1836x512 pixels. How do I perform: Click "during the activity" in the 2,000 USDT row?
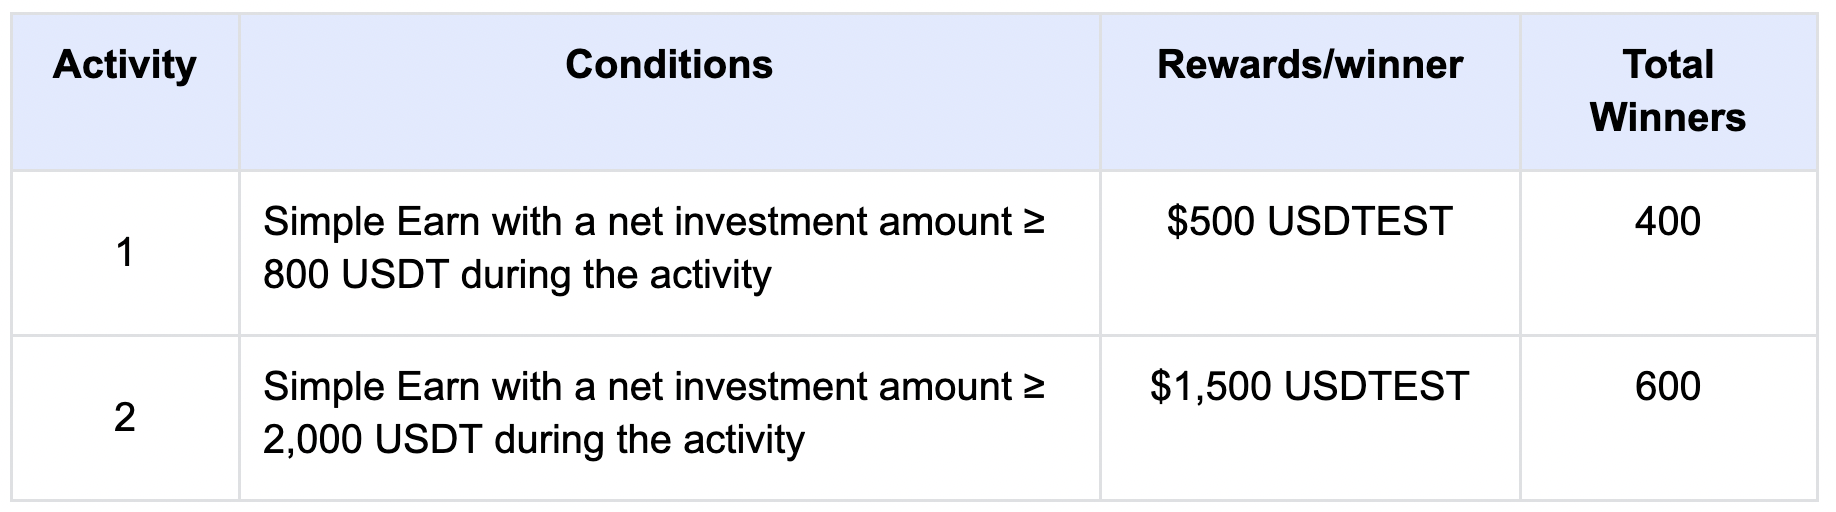[x=649, y=440]
